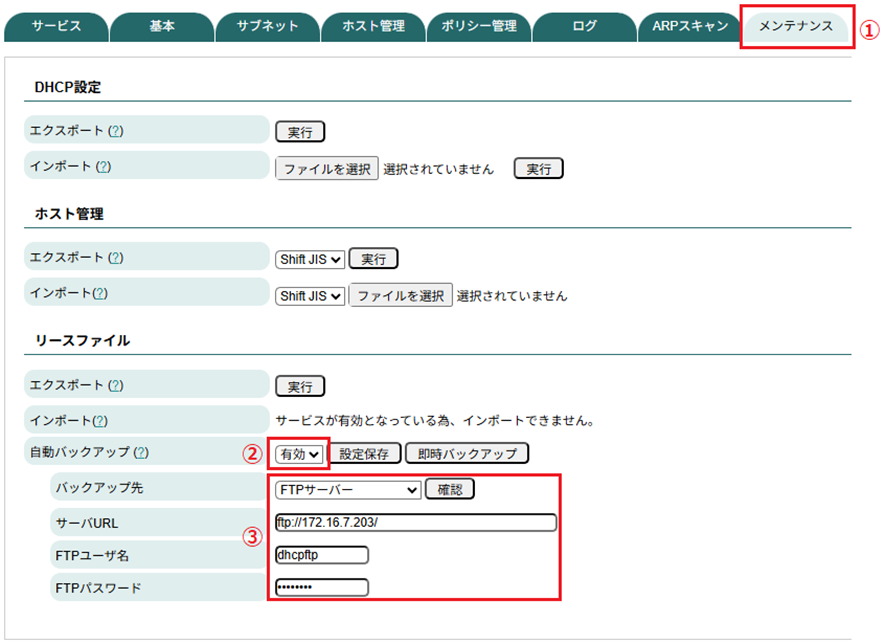Click 実行 for DHCP設定 export
The height and width of the screenshot is (643, 886).
300,132
